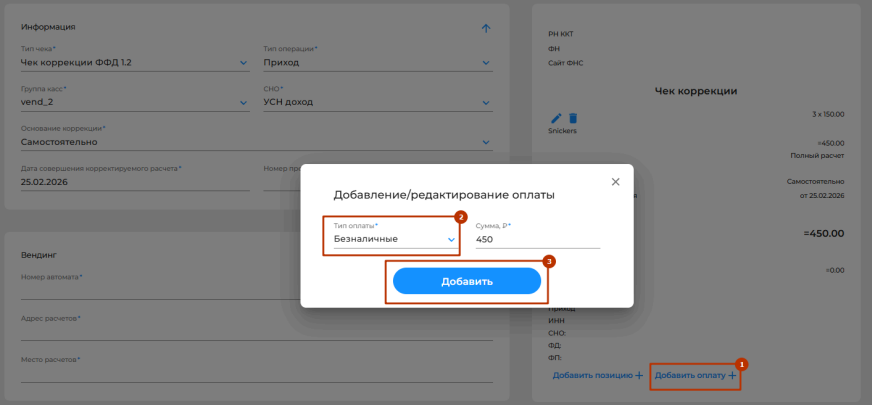The width and height of the screenshot is (872, 405).
Task: Close the payment dialog with the X
Action: point(615,182)
